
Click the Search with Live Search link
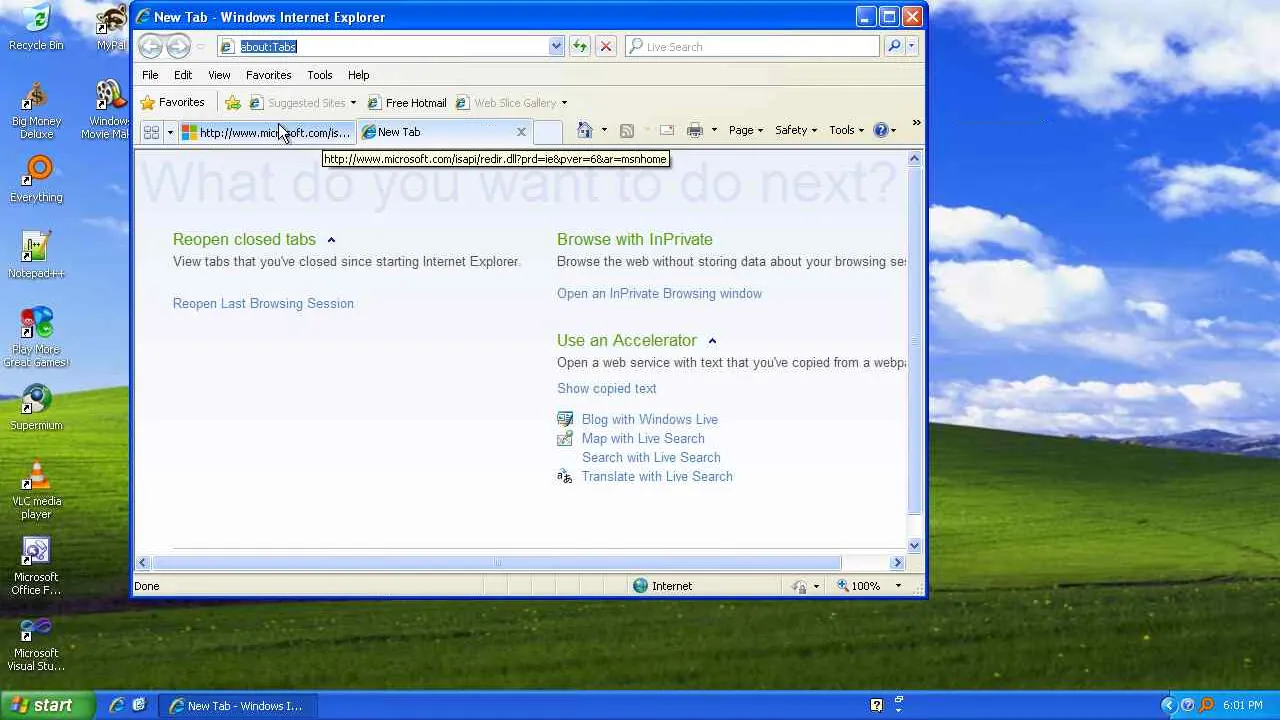tap(651, 457)
